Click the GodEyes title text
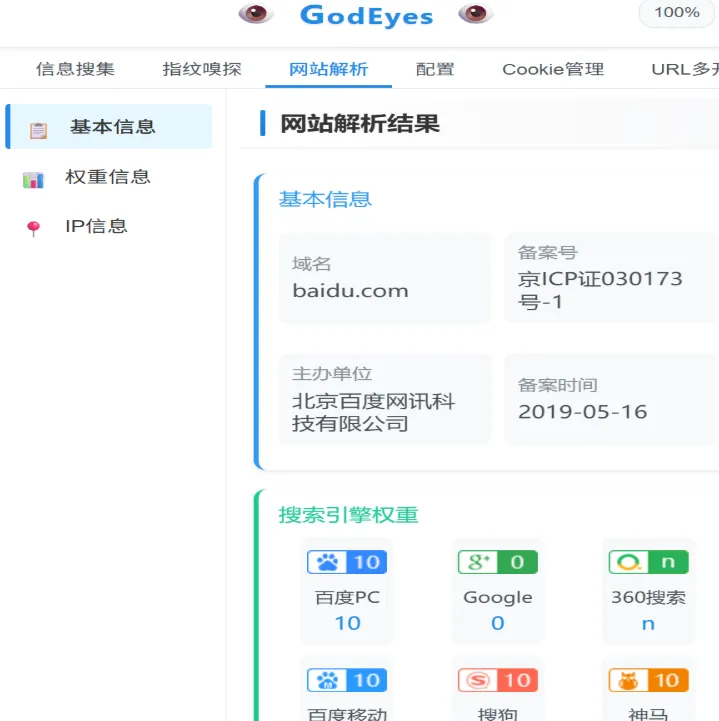The width and height of the screenshot is (719, 721). (x=366, y=15)
